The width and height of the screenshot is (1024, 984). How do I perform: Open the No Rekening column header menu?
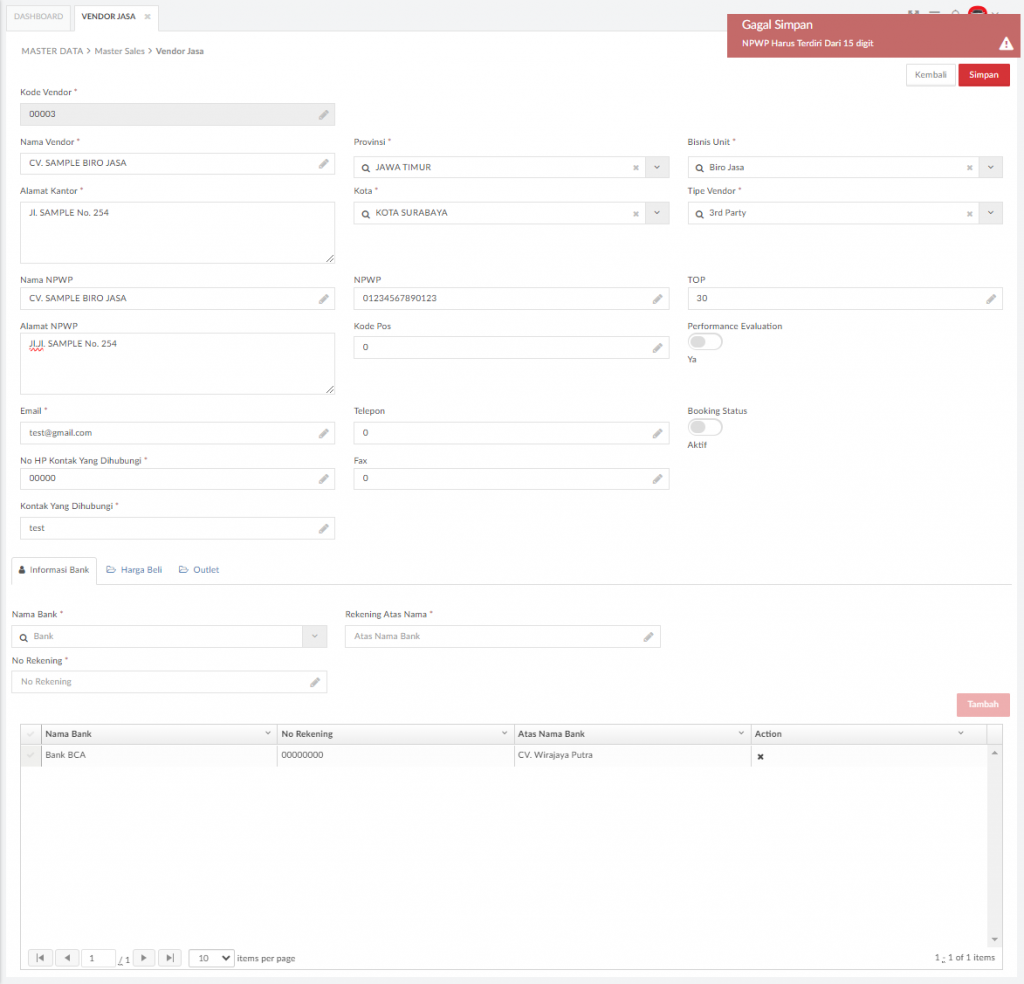(504, 733)
